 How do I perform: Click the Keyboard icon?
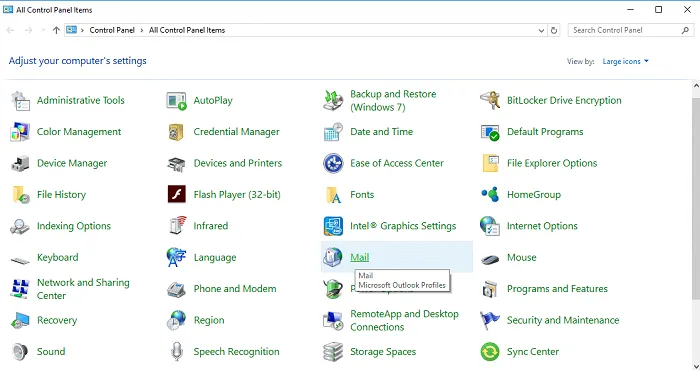(20, 259)
